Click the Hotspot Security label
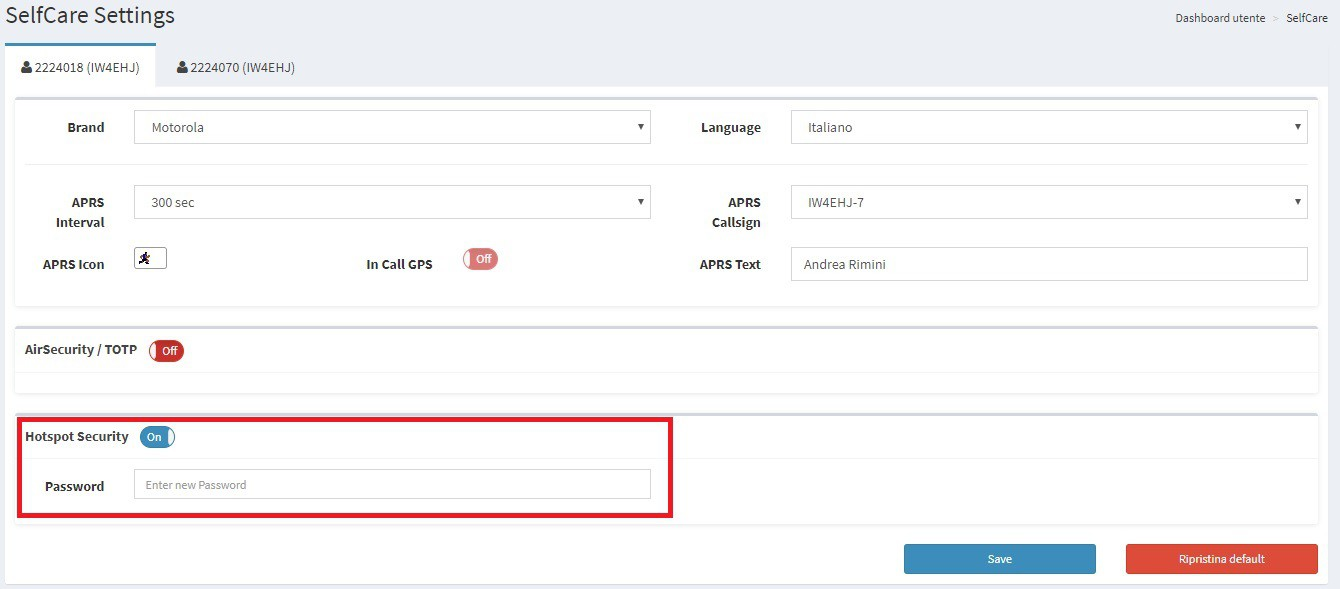 pyautogui.click(x=77, y=436)
